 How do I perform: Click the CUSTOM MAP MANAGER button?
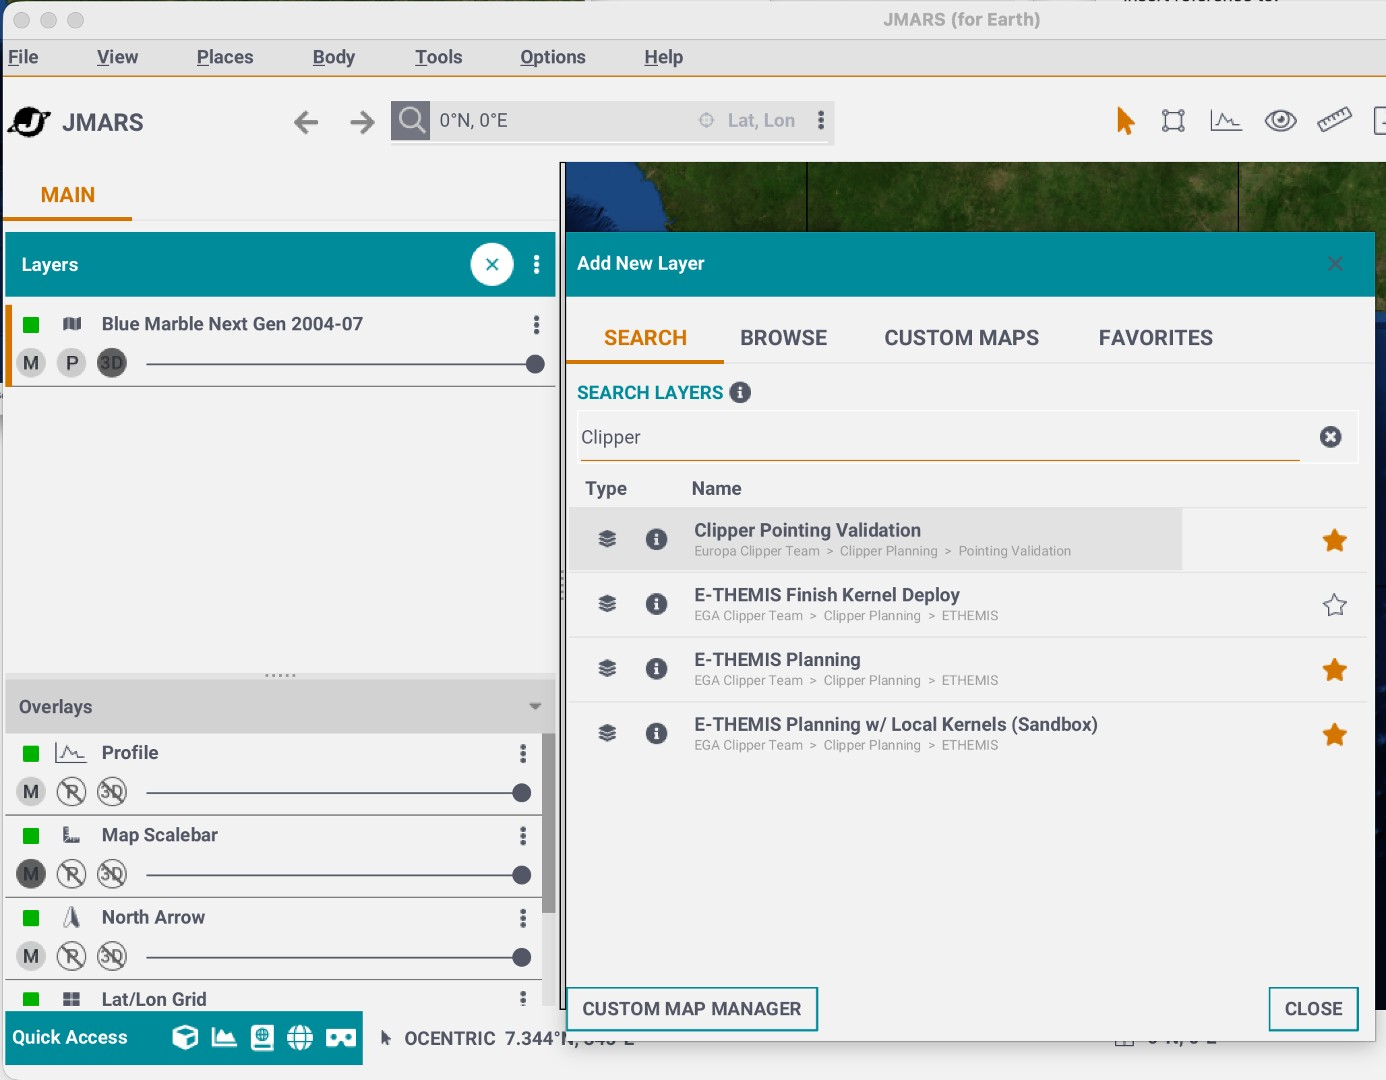pyautogui.click(x=692, y=1009)
